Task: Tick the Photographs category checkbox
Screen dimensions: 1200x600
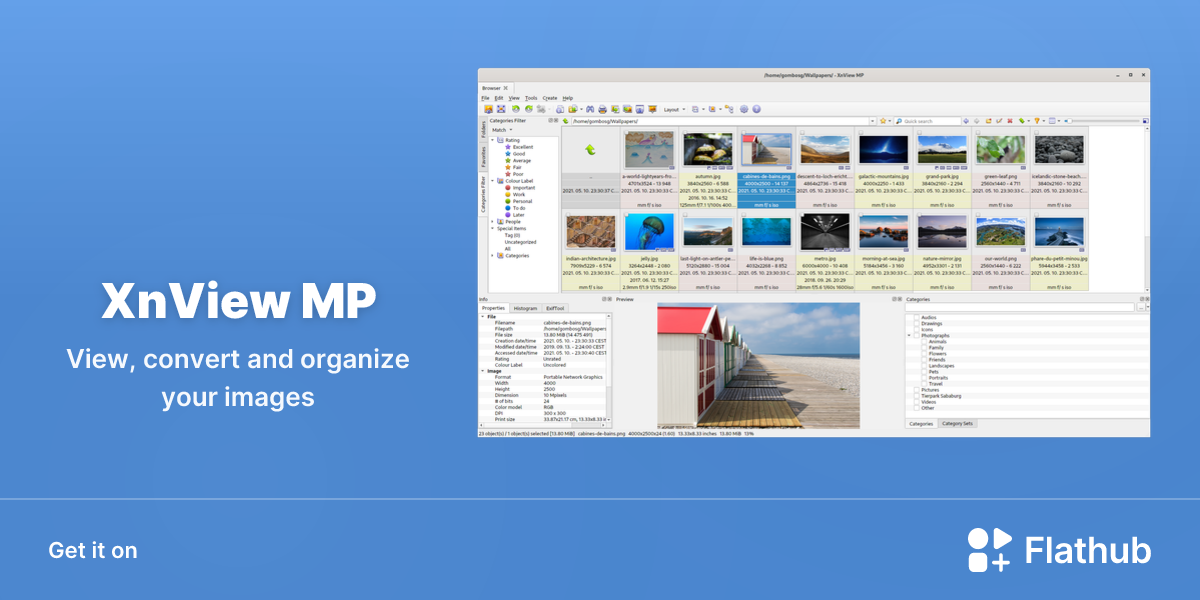Action: pos(917,336)
